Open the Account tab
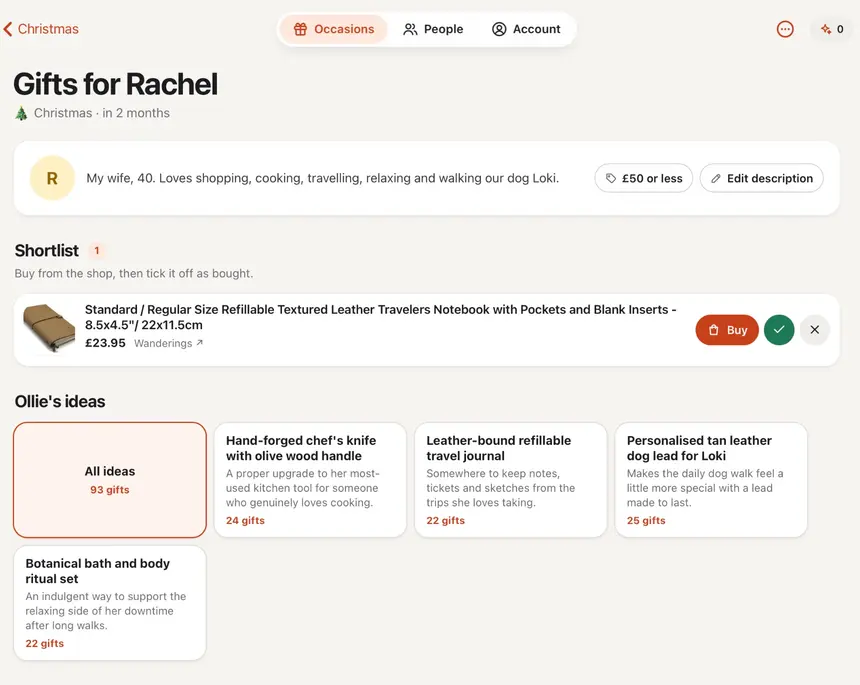This screenshot has height=685, width=860. pyautogui.click(x=526, y=29)
